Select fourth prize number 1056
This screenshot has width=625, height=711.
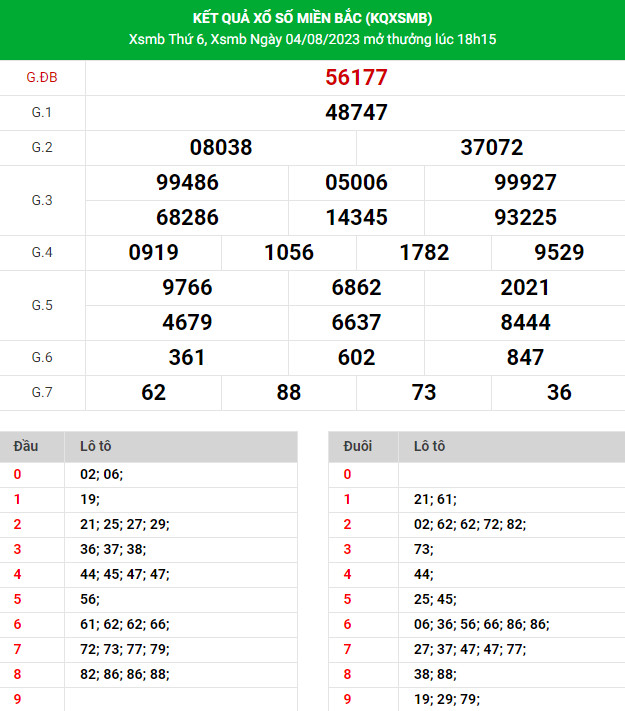[x=289, y=253]
